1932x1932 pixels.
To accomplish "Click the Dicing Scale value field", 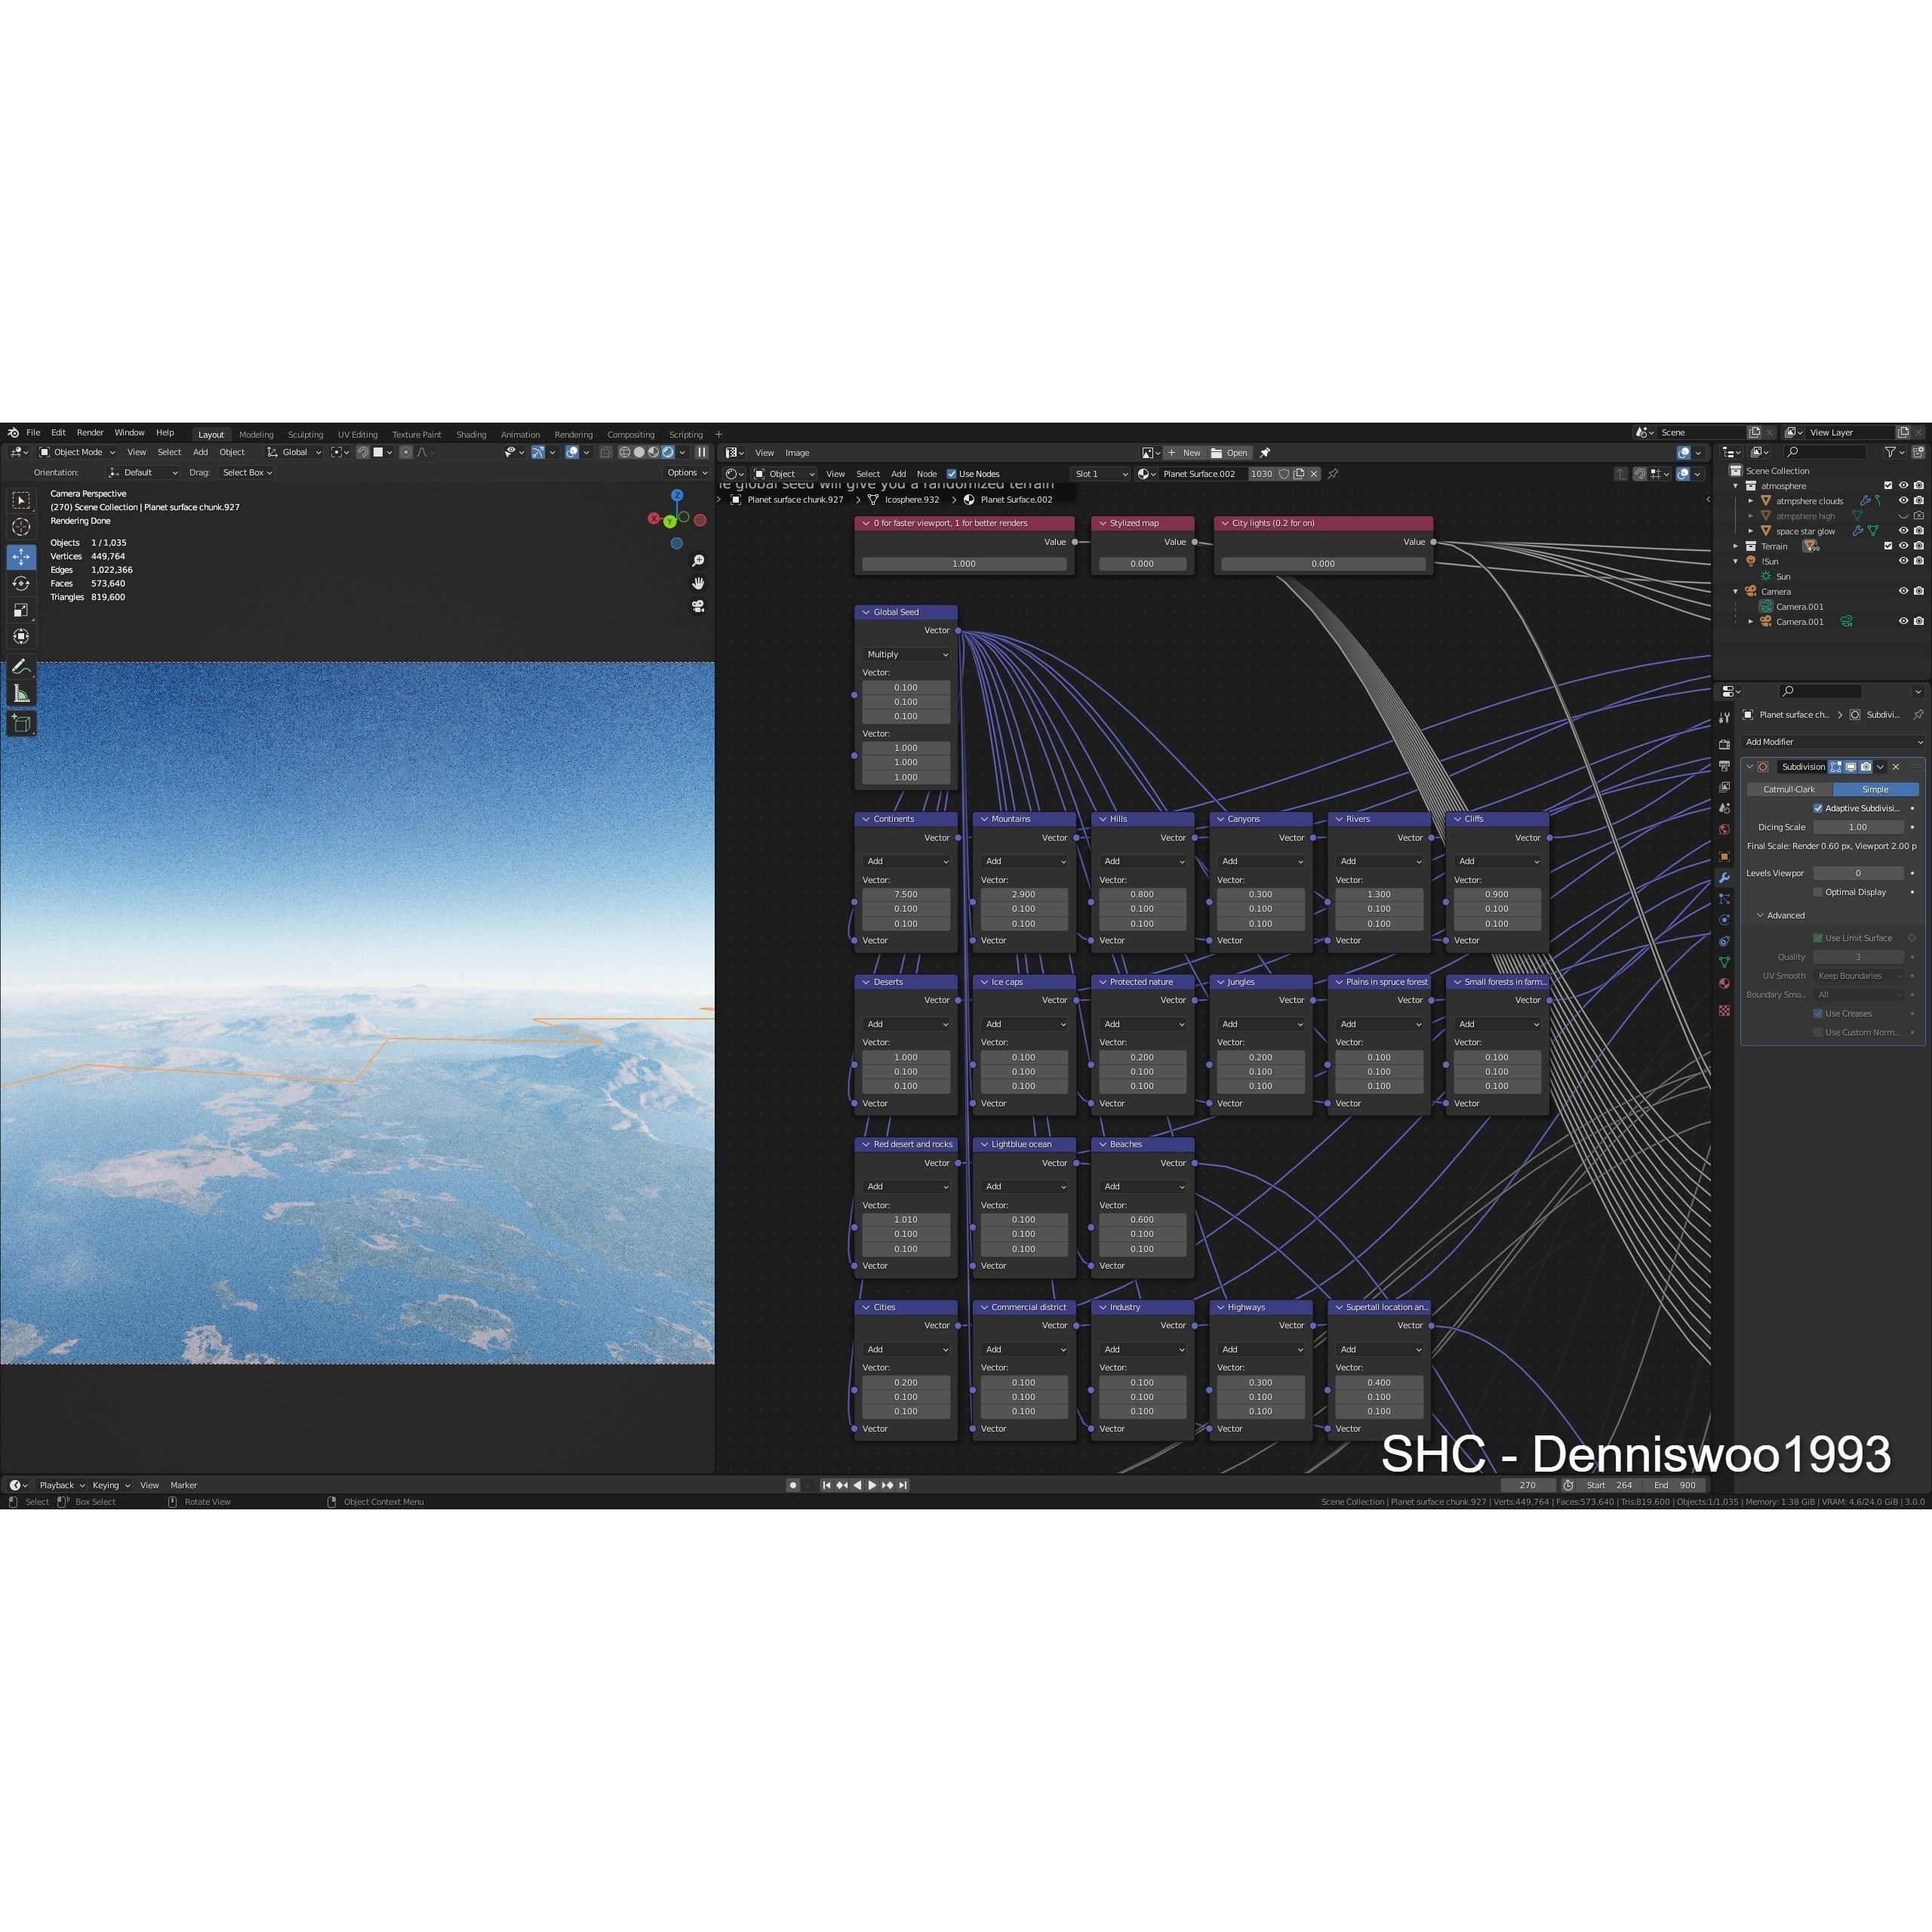I will tap(1858, 828).
